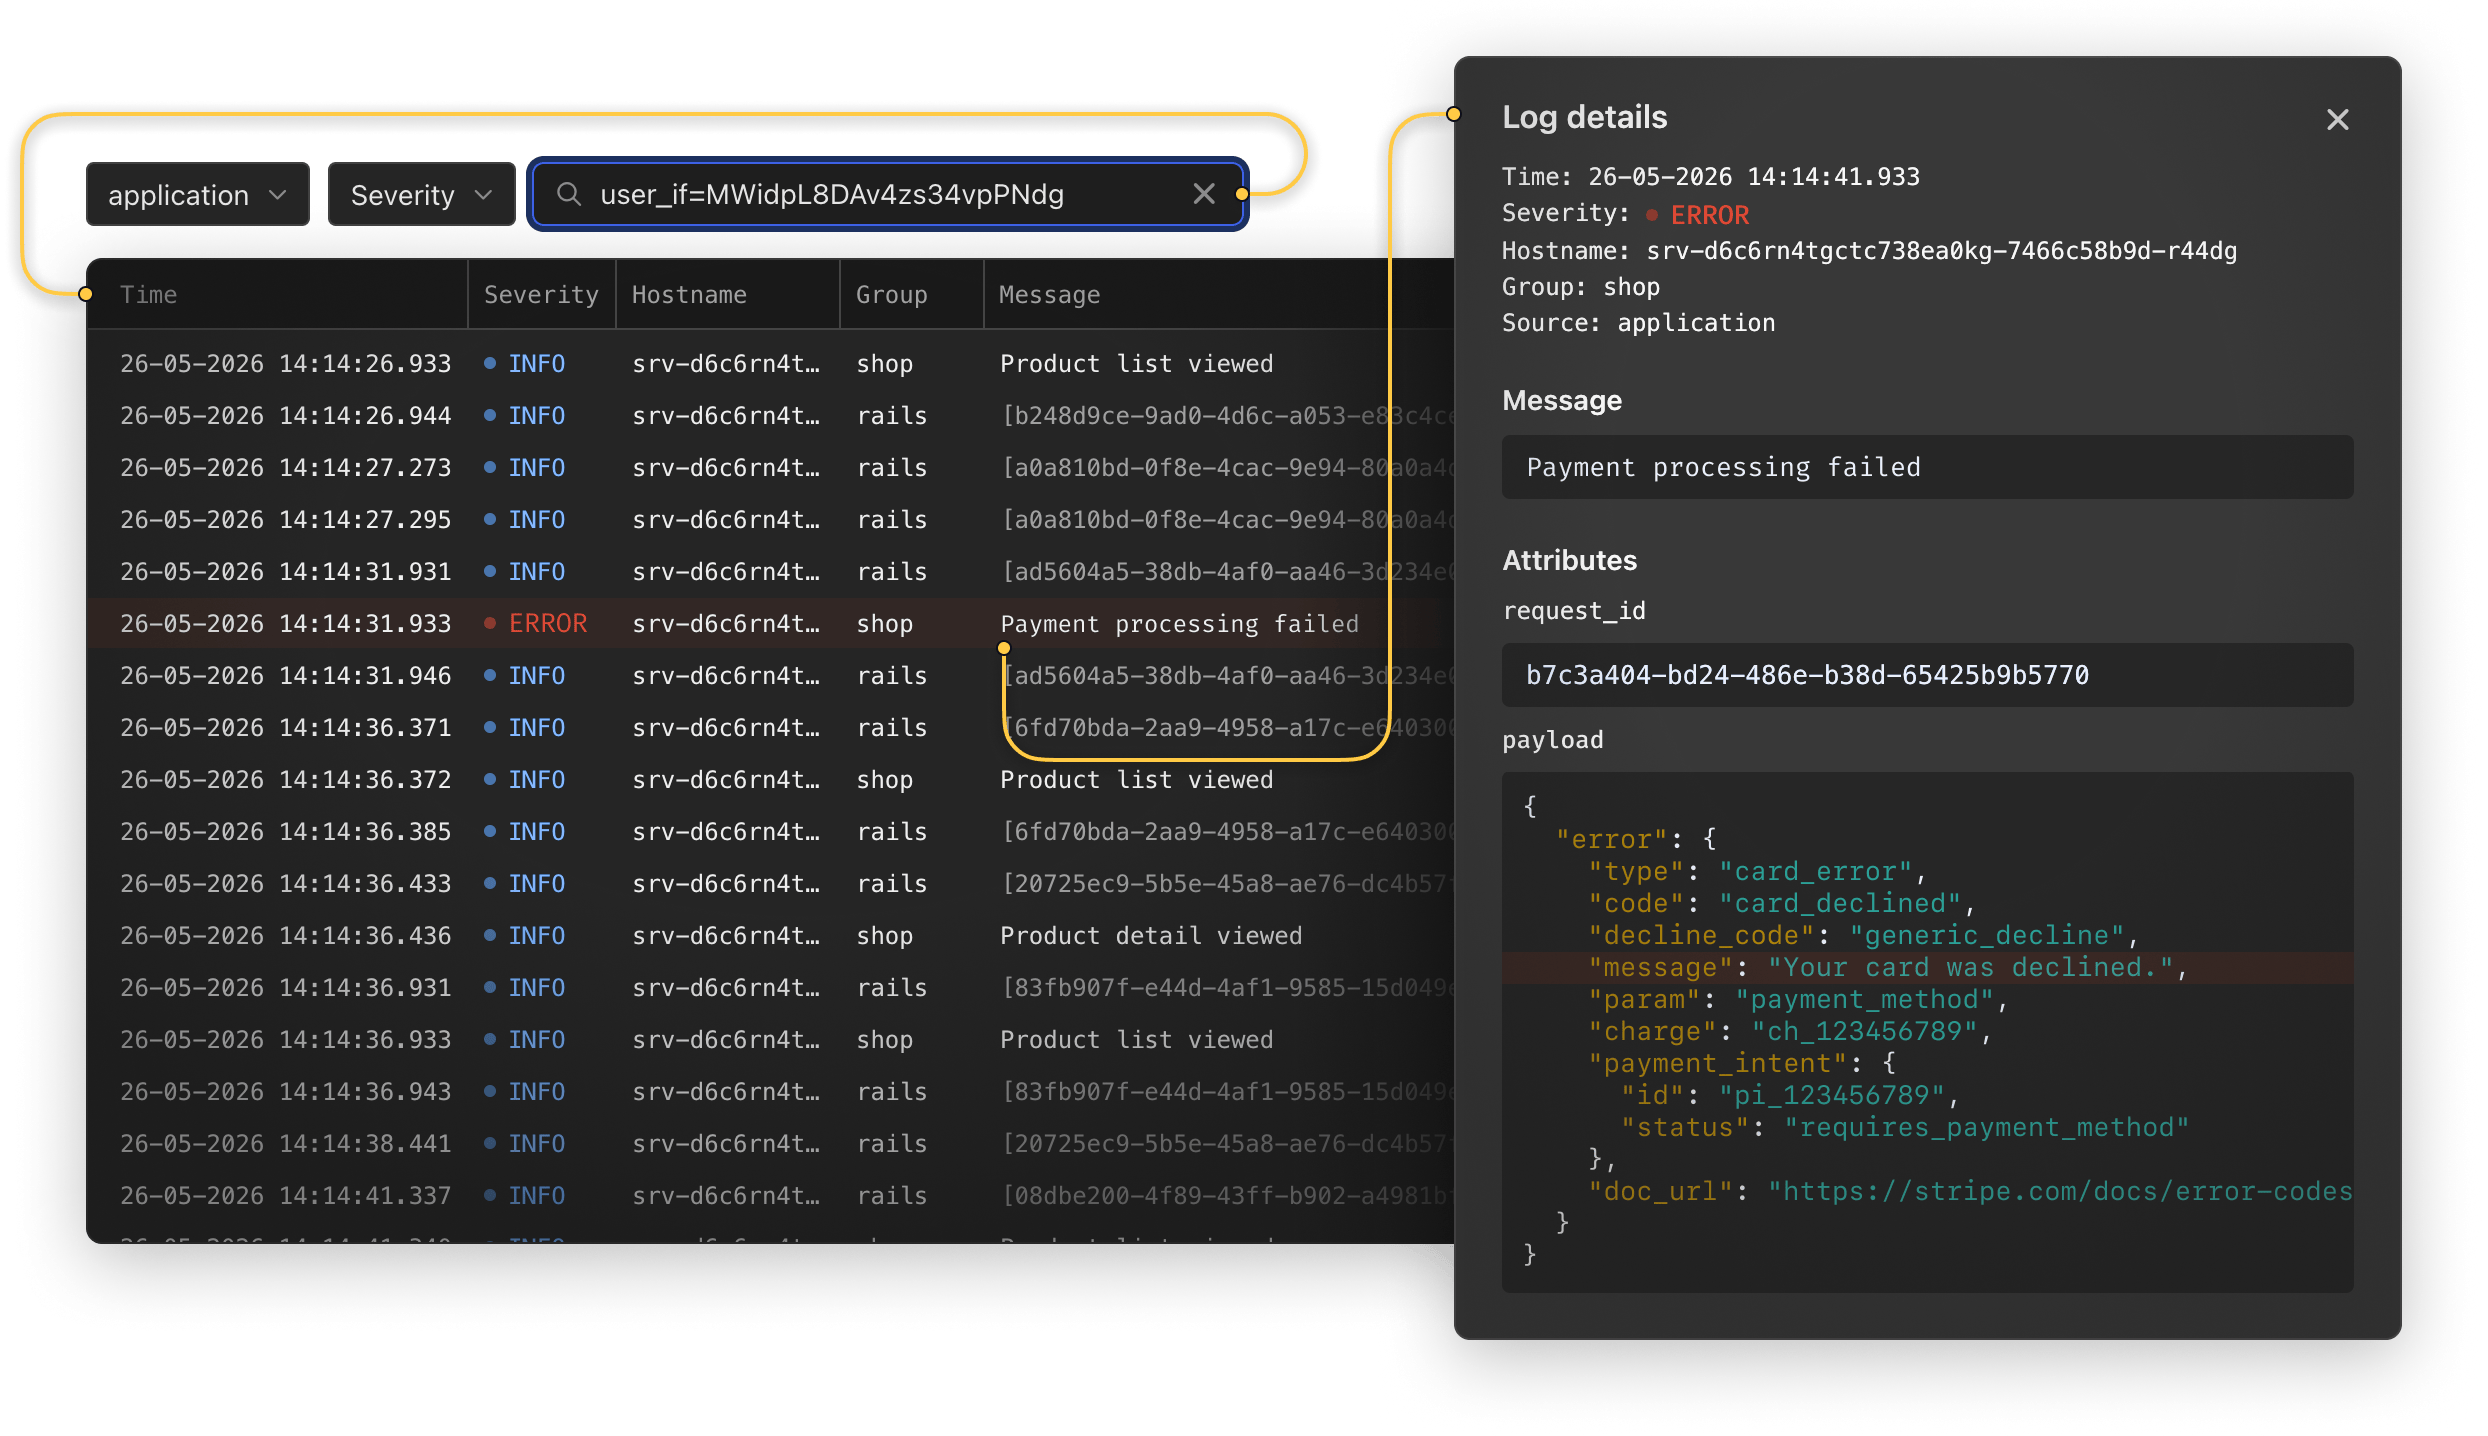Viewport: 2488px width, 1436px height.
Task: Click the "requires_payment_method" status value
Action: pyautogui.click(x=1986, y=1127)
